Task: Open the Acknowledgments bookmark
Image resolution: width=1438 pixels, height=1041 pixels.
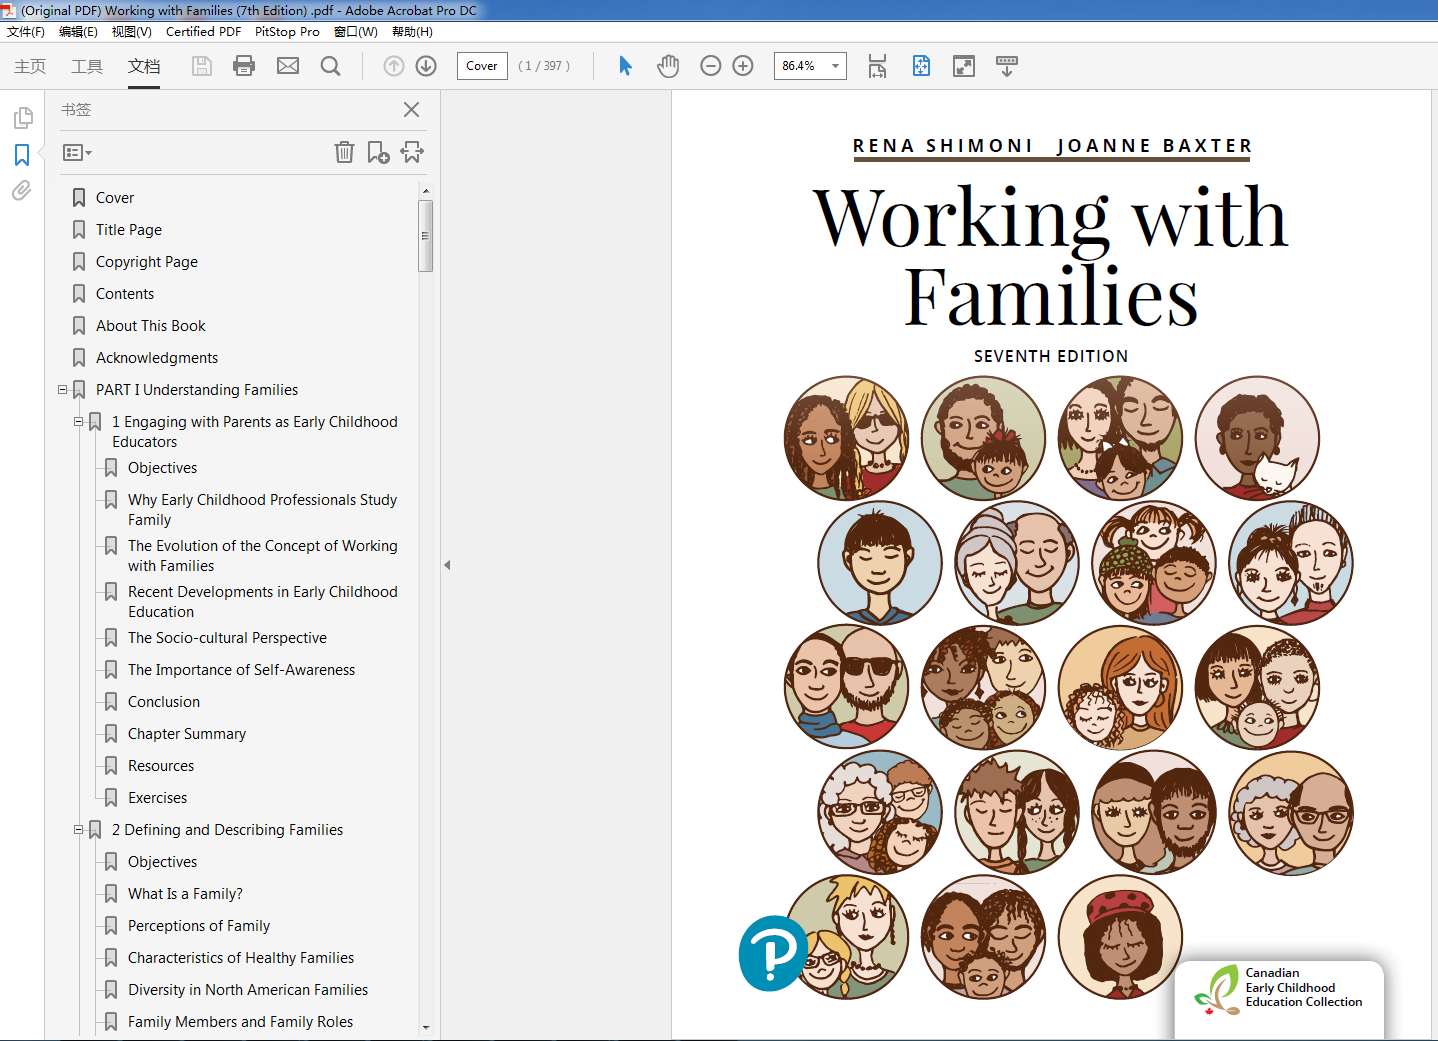Action: (x=157, y=358)
